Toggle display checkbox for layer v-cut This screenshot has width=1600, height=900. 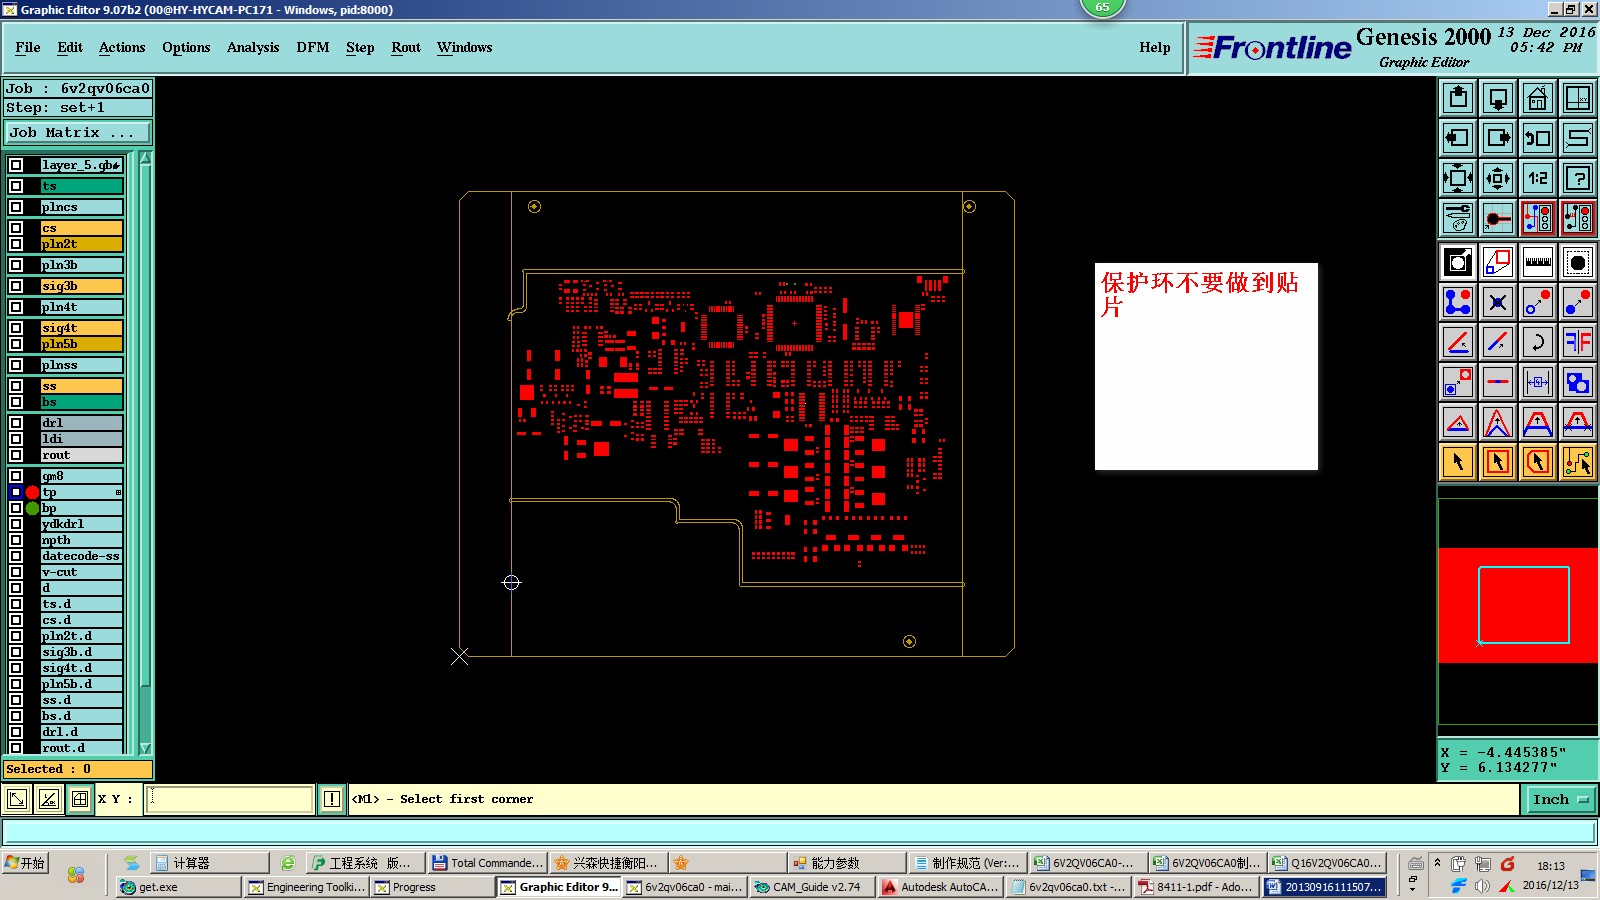[x=16, y=572]
